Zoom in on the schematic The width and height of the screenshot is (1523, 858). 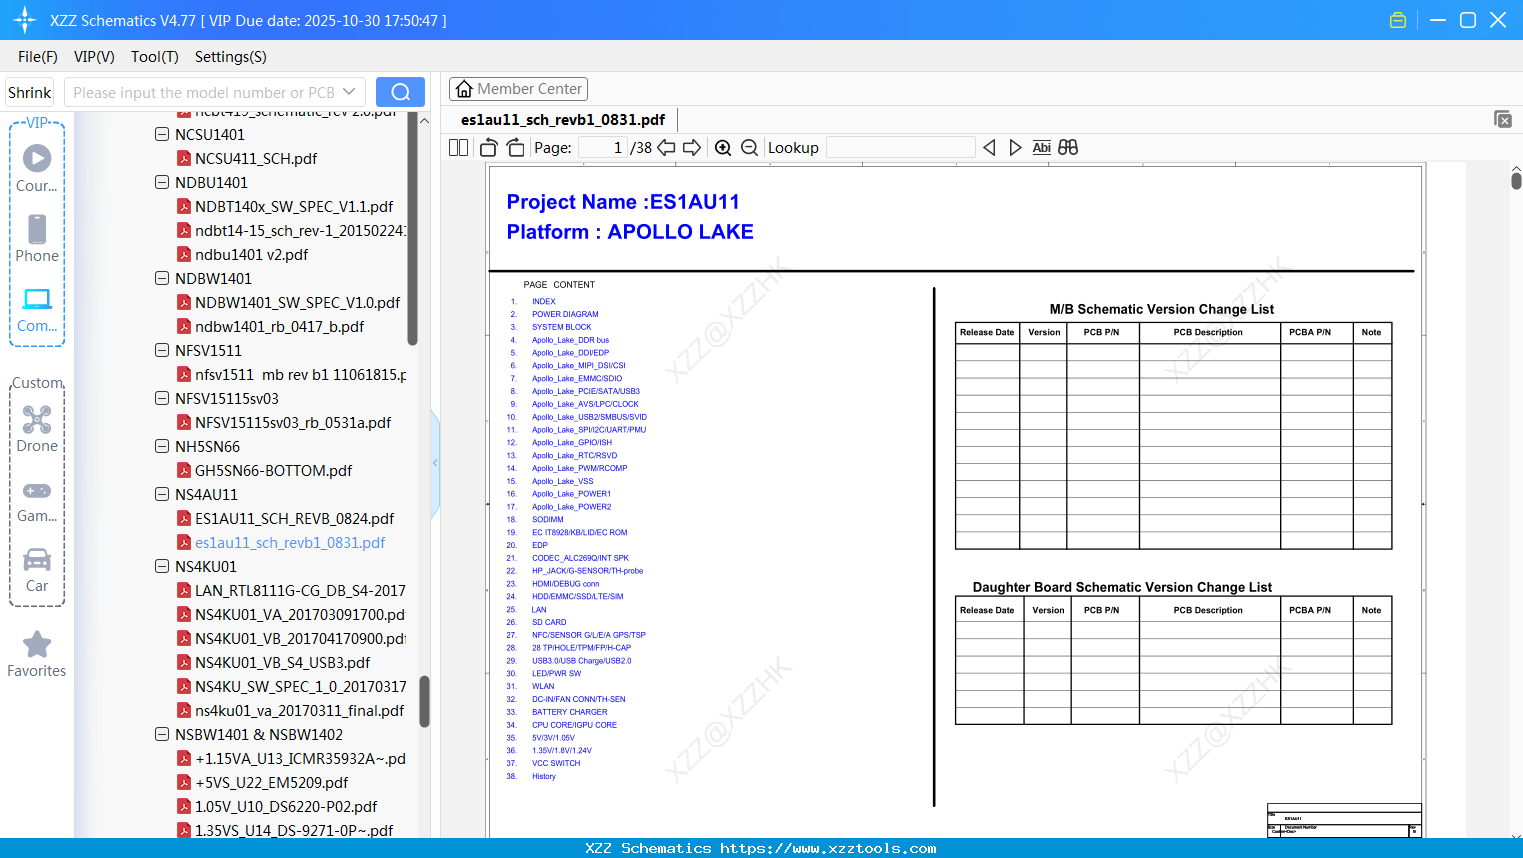[x=723, y=148]
